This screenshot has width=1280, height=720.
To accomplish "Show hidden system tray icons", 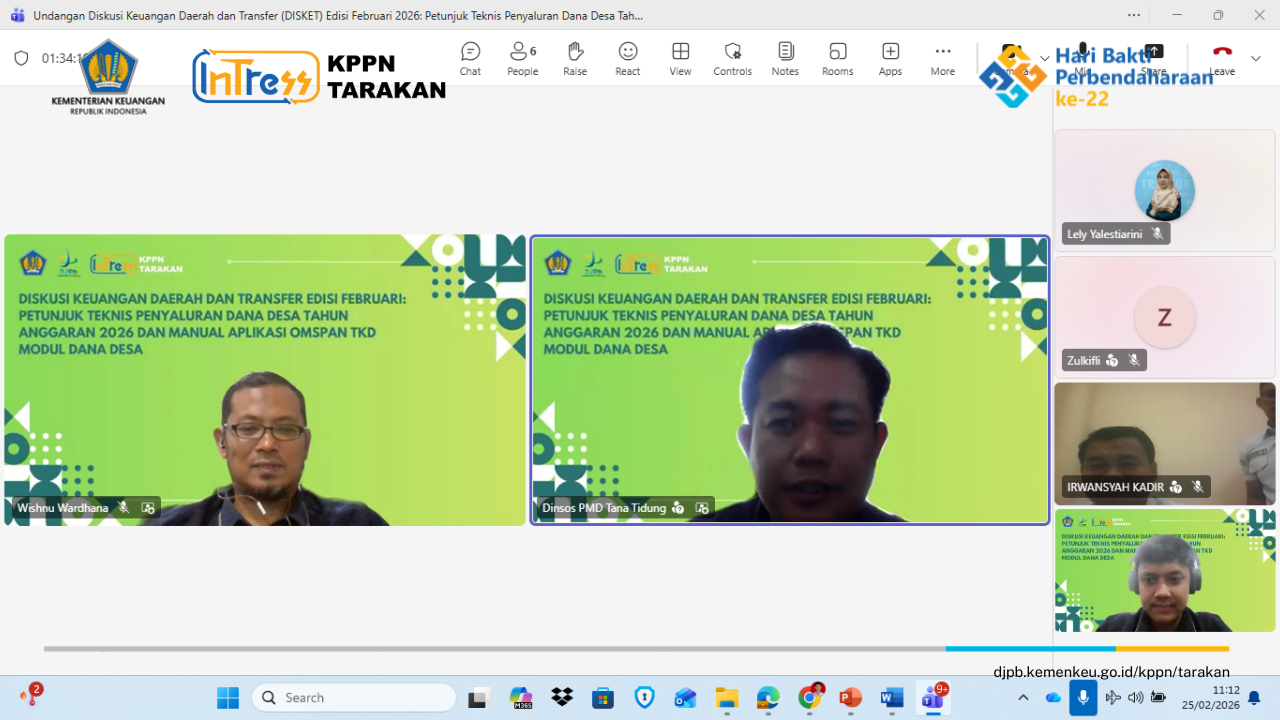I will (x=1023, y=697).
